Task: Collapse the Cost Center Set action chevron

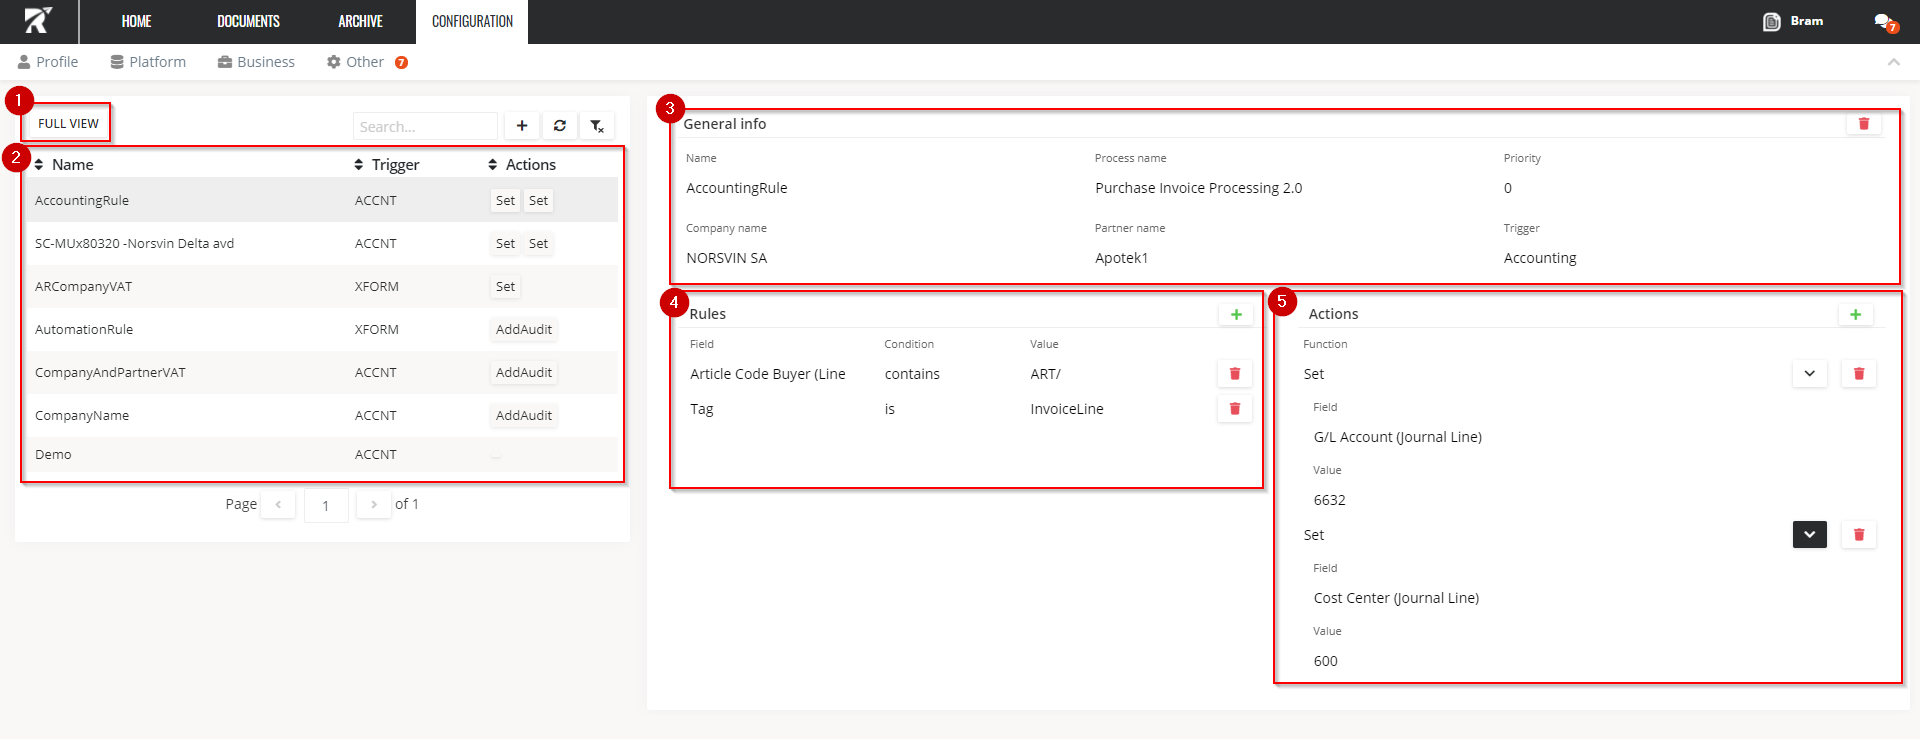Action: (1809, 535)
